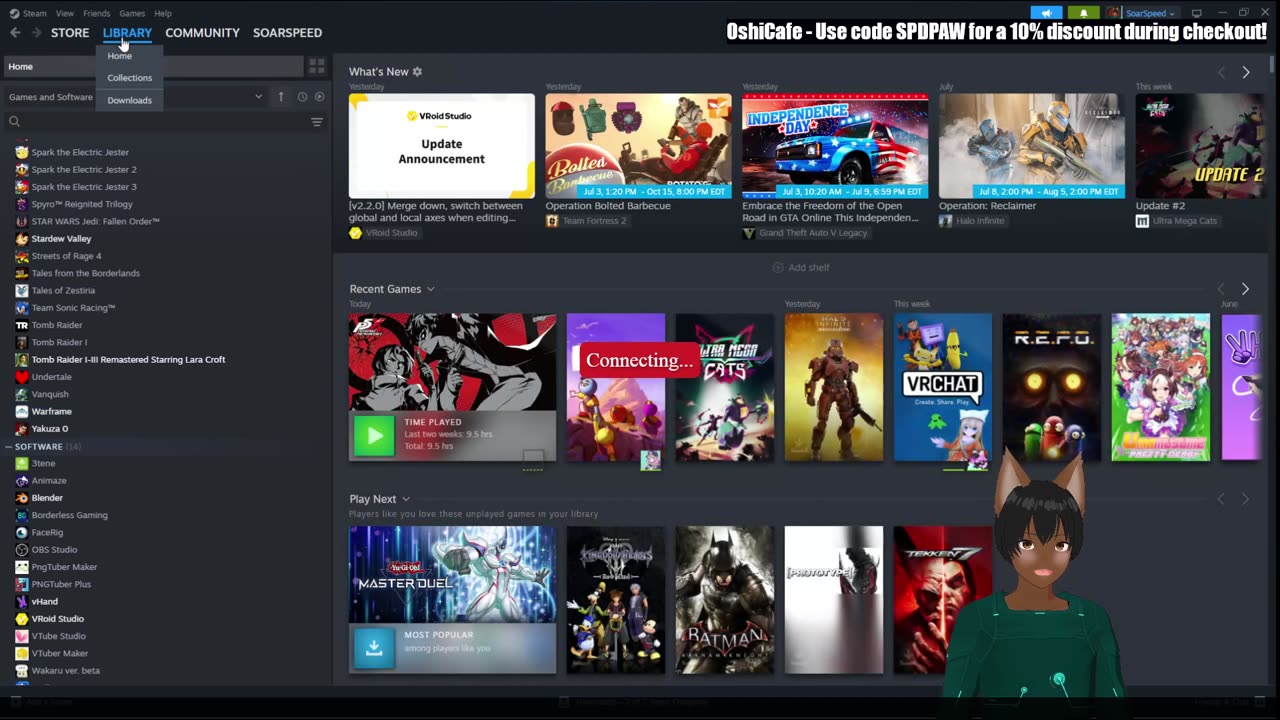Screen dimensions: 1280x720
Task: Show next What's New items arrow
Action: click(1245, 72)
